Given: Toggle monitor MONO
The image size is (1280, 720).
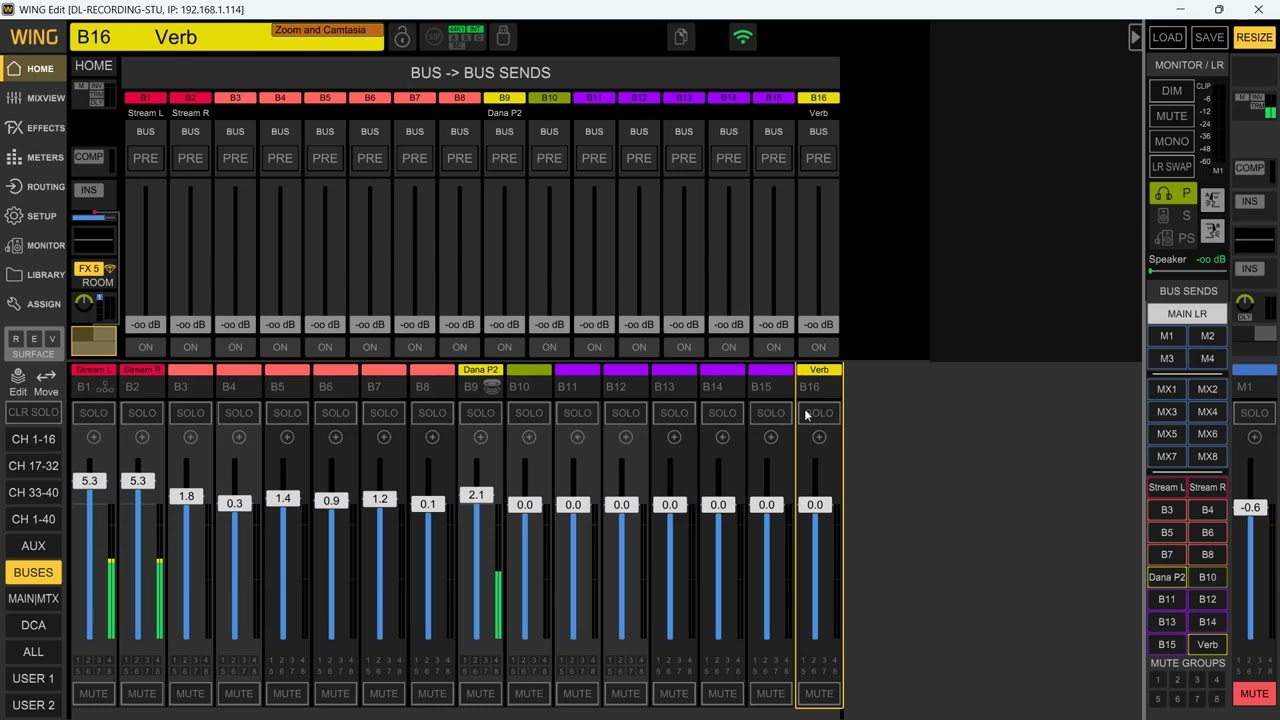Looking at the screenshot, I should click(1172, 141).
